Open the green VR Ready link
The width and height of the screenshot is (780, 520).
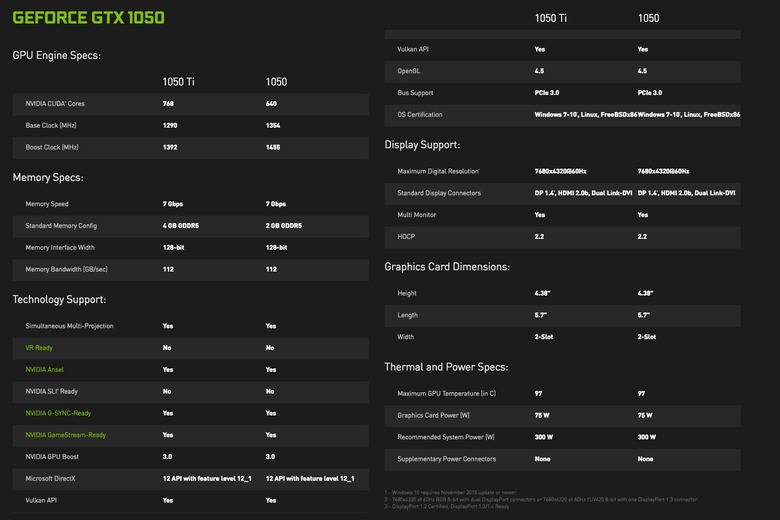39,348
